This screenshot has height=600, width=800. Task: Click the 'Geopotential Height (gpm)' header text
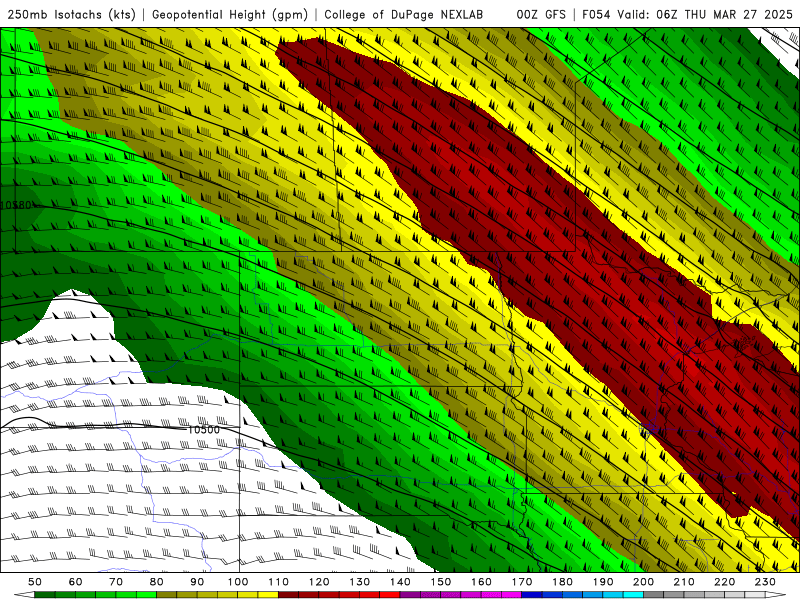230,14
